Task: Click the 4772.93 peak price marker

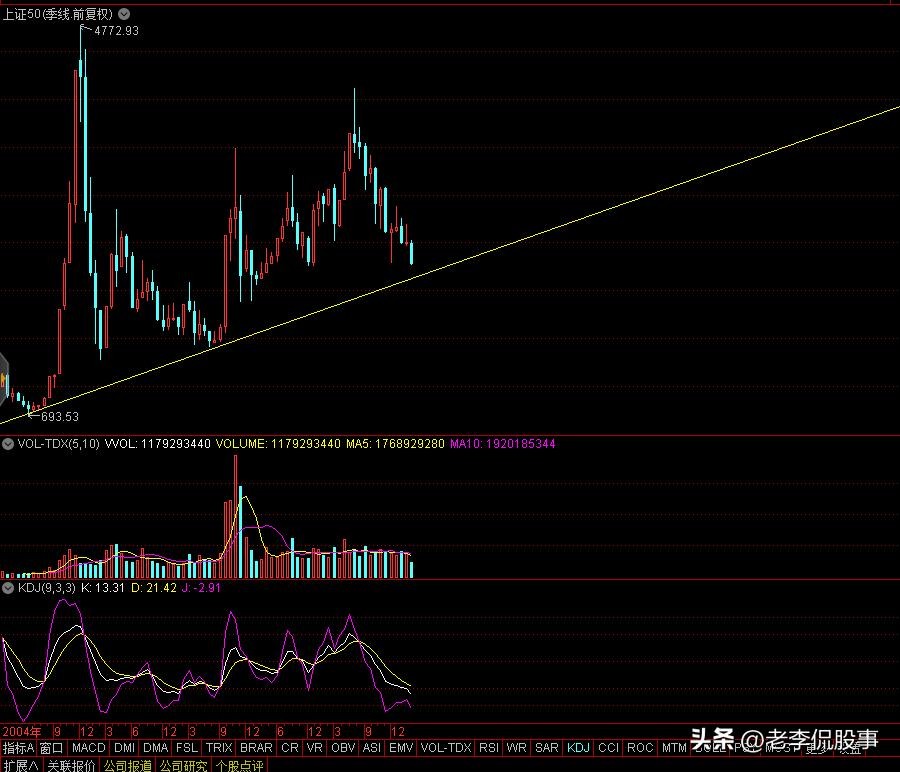Action: 115,31
